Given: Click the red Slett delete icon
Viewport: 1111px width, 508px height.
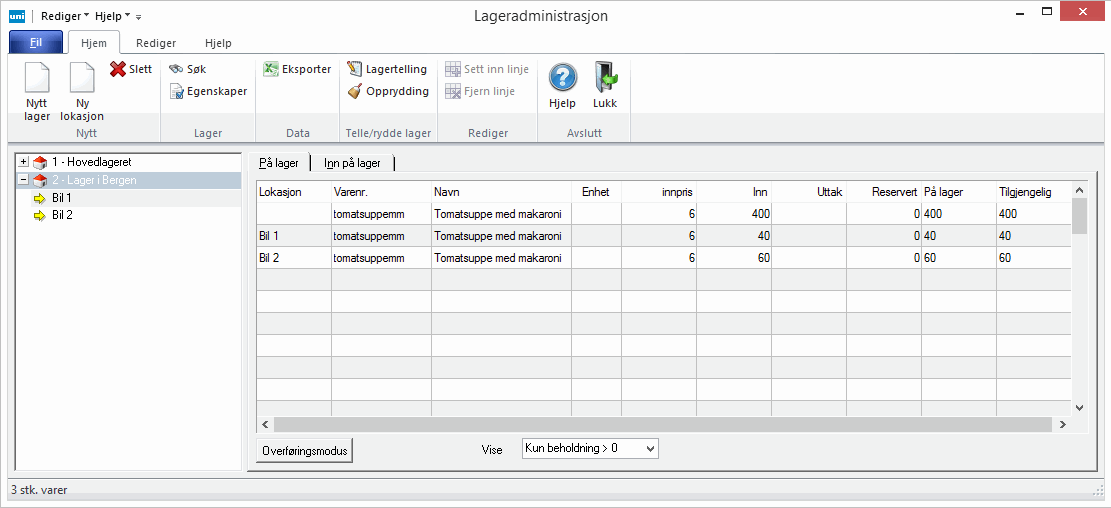Looking at the screenshot, I should coord(118,69).
